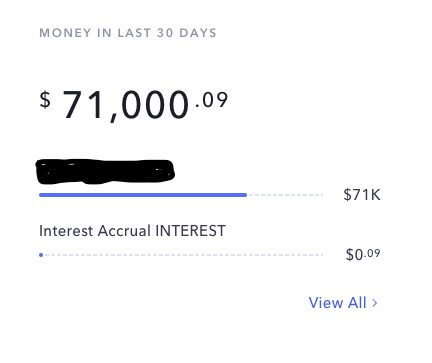Click the MONEY IN LAST 30 DAYS heading
This screenshot has width=432, height=363.
click(128, 33)
